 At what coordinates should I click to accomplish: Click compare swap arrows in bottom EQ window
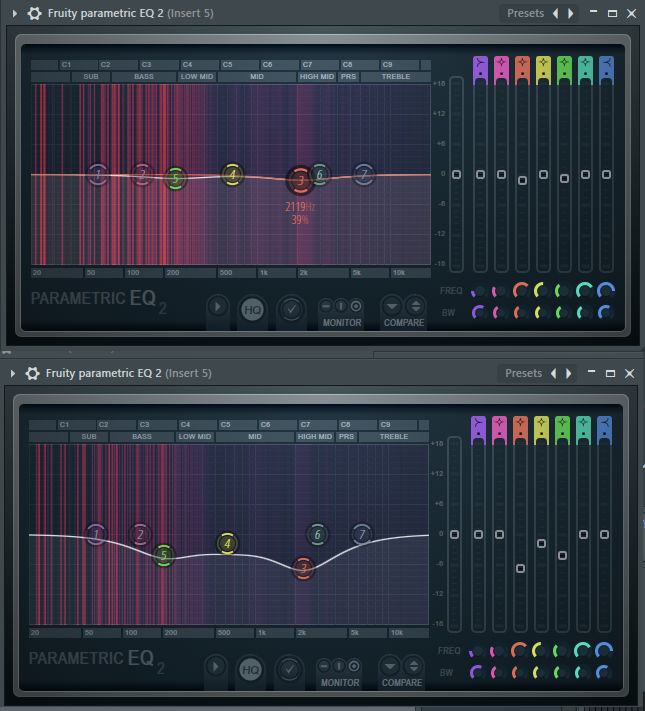click(x=414, y=667)
